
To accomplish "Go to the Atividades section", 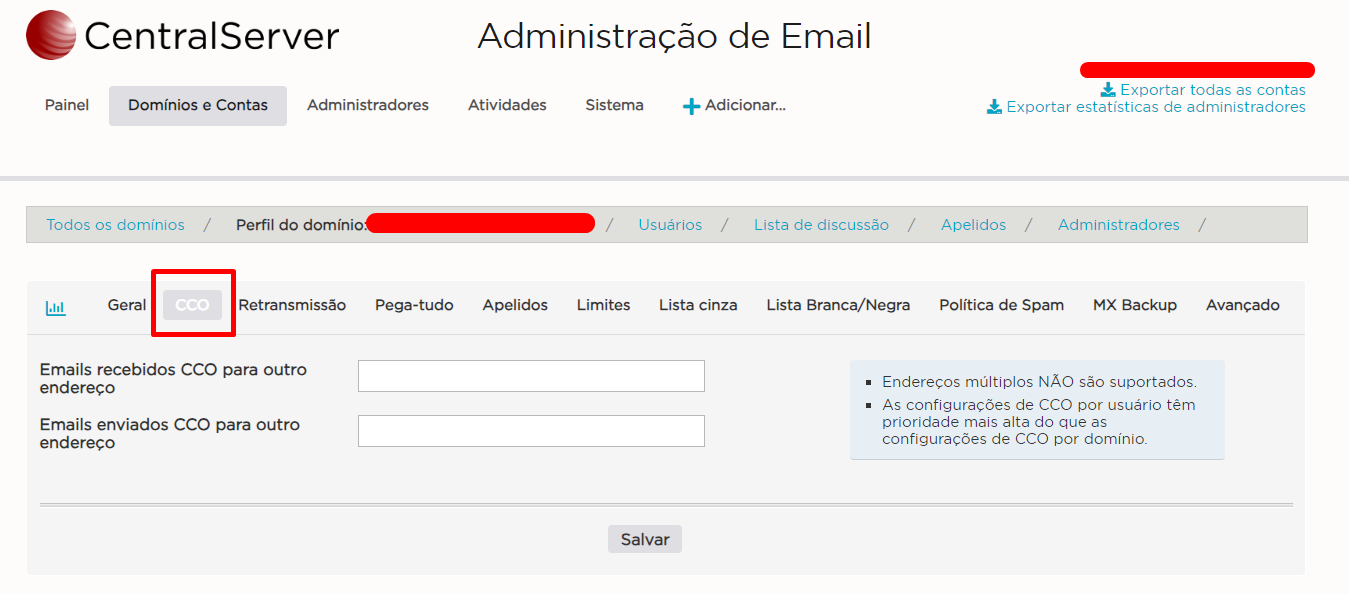I will 506,105.
